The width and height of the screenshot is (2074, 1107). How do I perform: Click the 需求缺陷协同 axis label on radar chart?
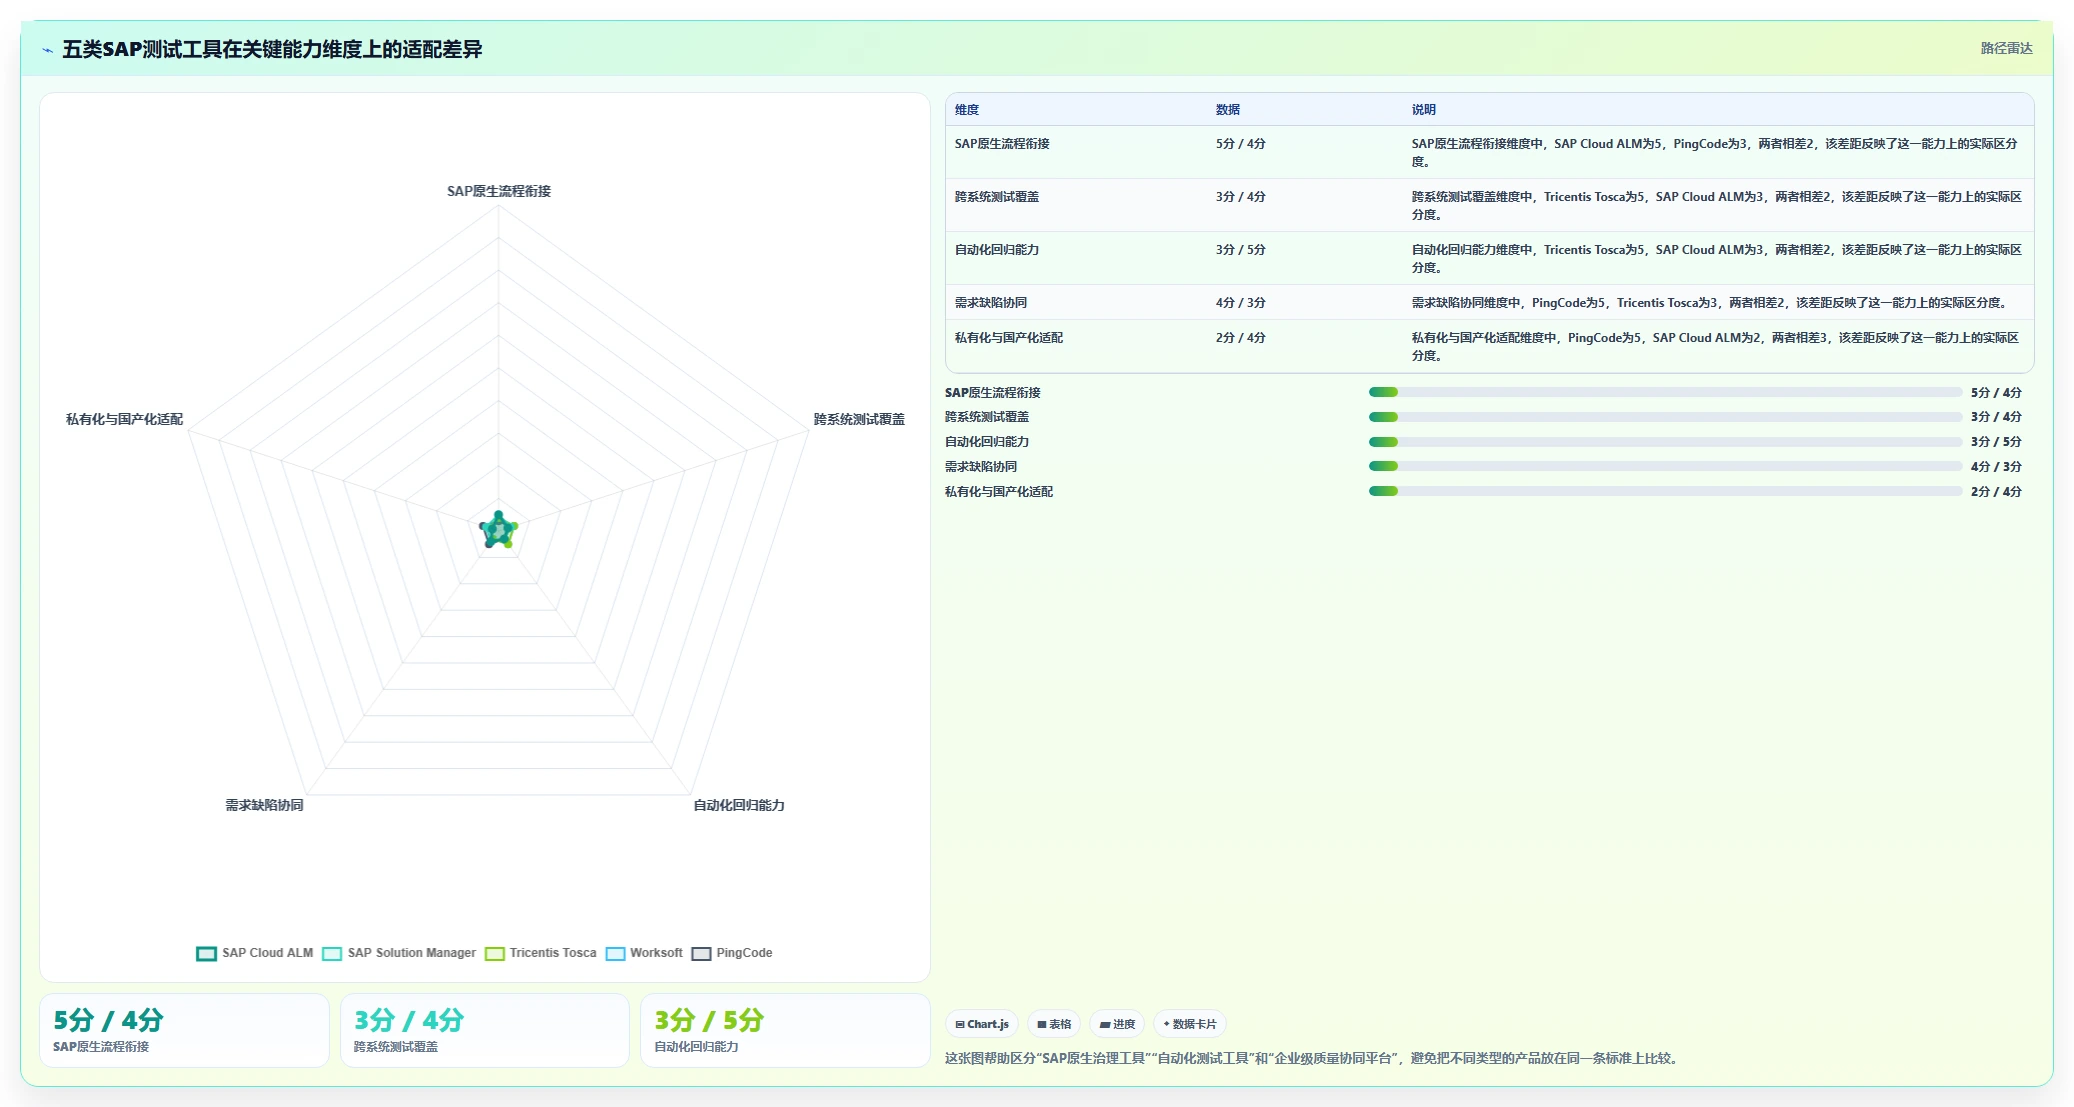(x=264, y=805)
